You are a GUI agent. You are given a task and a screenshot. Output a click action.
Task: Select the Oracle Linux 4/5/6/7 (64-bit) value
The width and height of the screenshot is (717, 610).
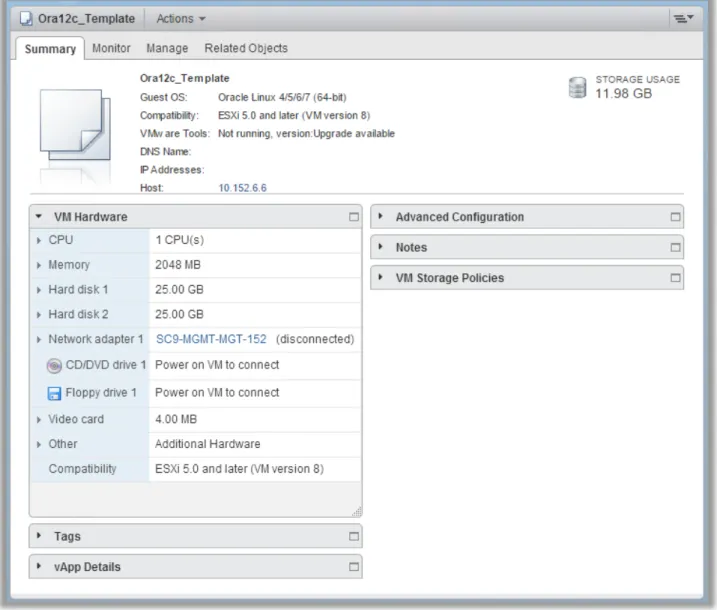click(x=282, y=97)
